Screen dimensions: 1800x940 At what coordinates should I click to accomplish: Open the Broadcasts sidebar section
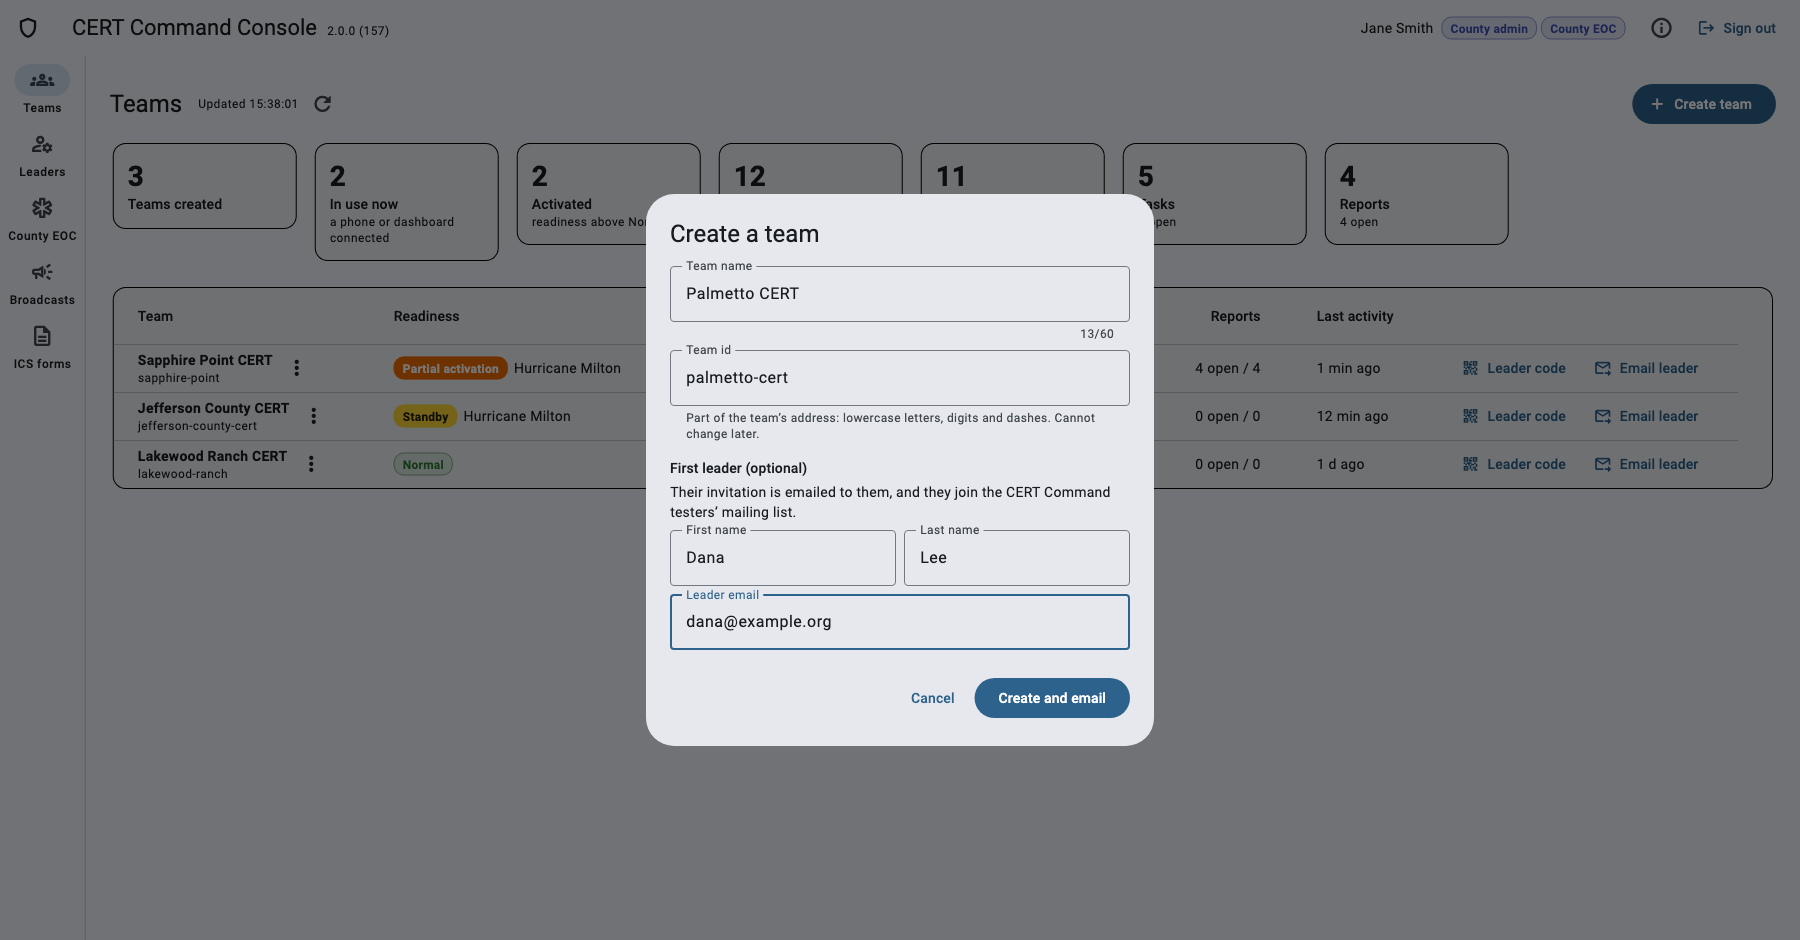point(42,283)
